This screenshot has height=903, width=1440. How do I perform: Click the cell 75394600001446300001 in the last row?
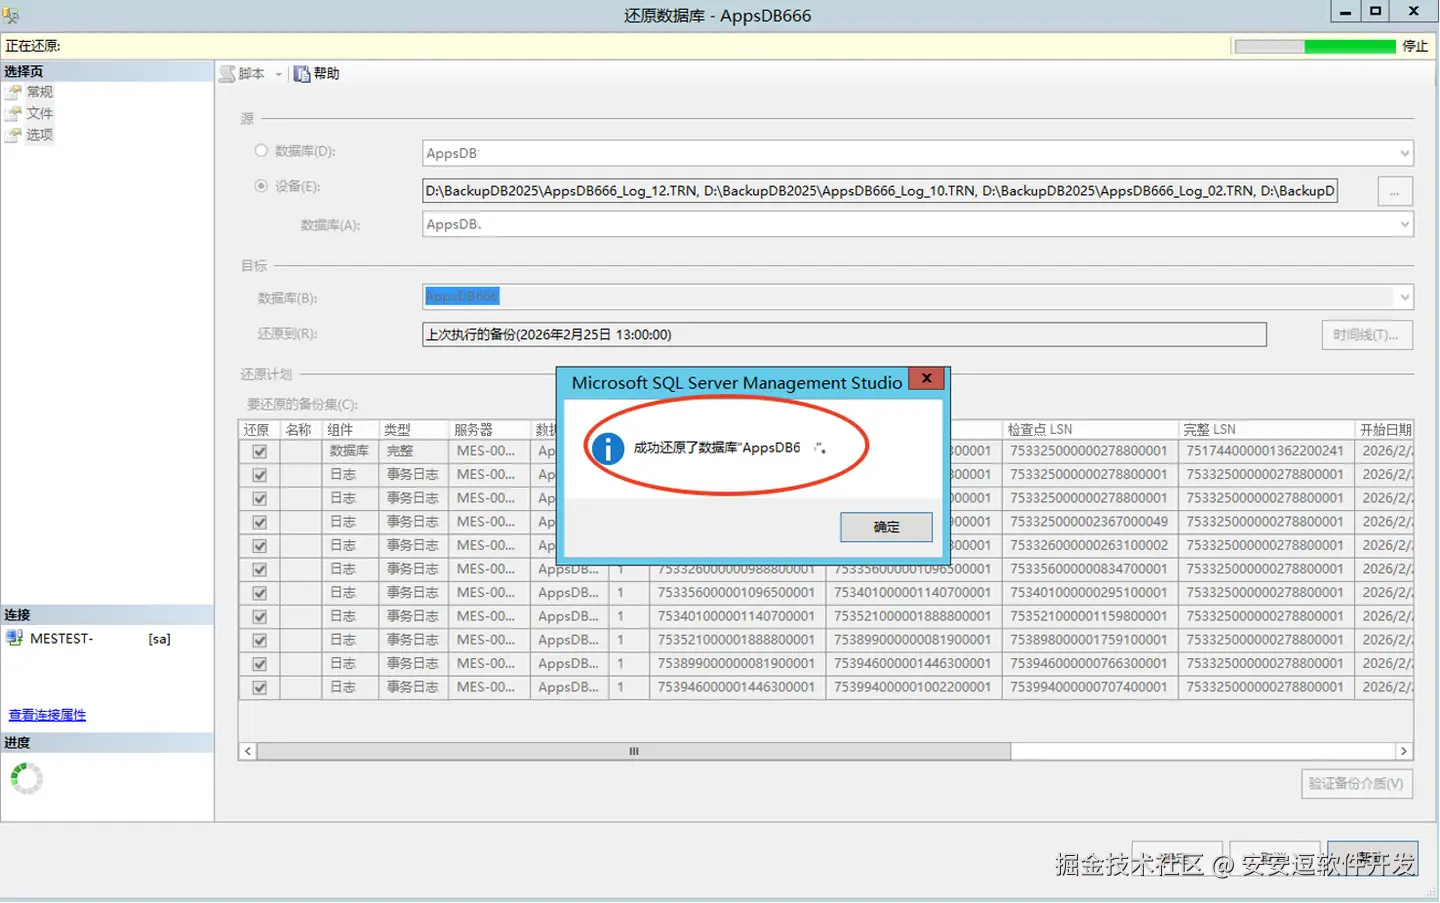click(x=736, y=687)
